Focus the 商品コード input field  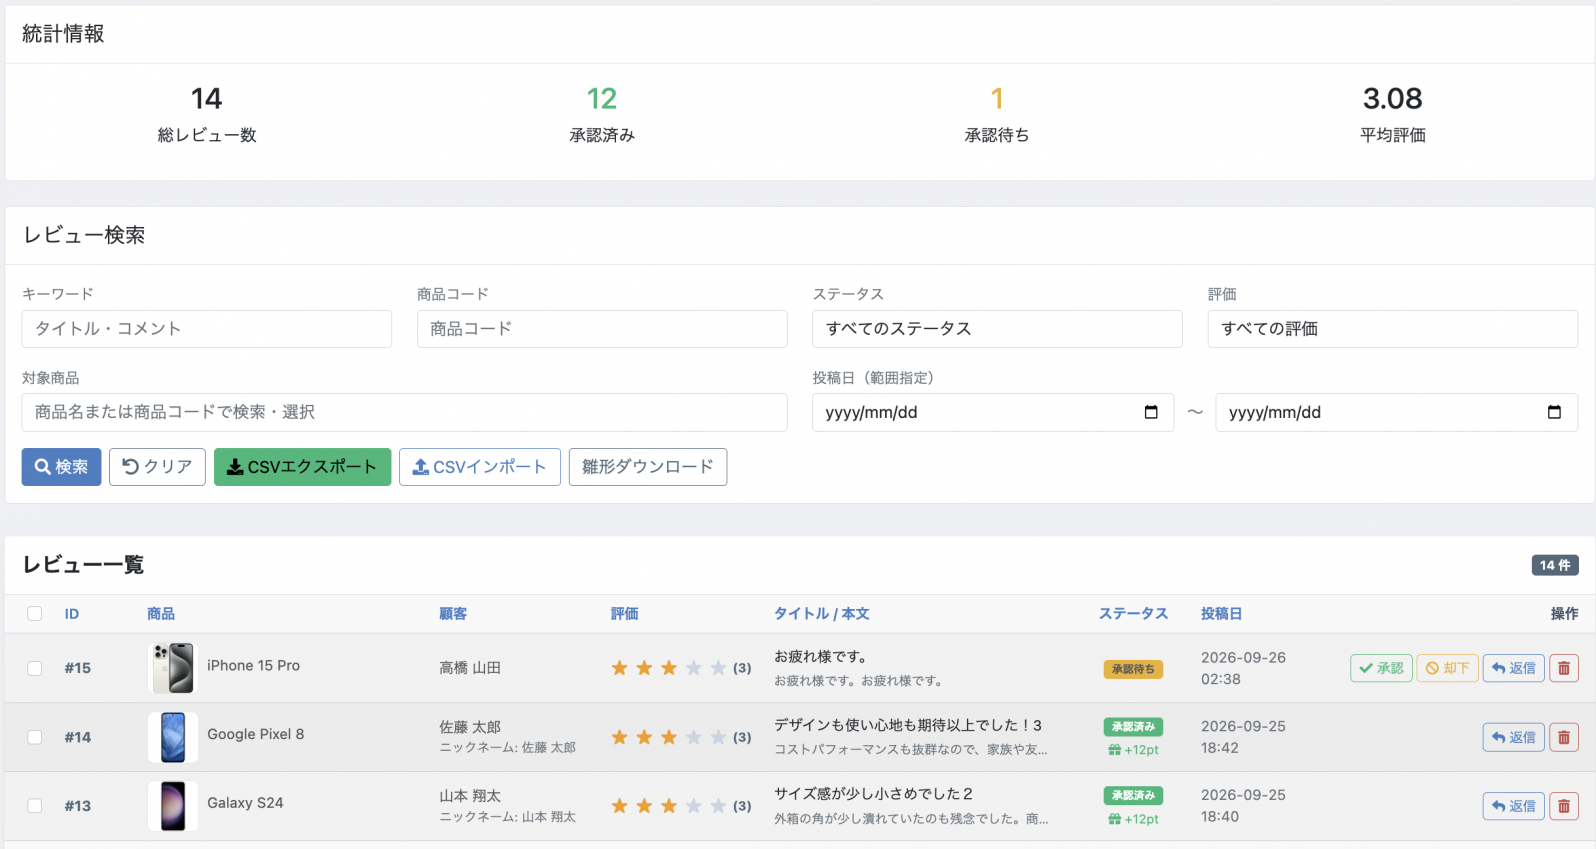click(602, 329)
